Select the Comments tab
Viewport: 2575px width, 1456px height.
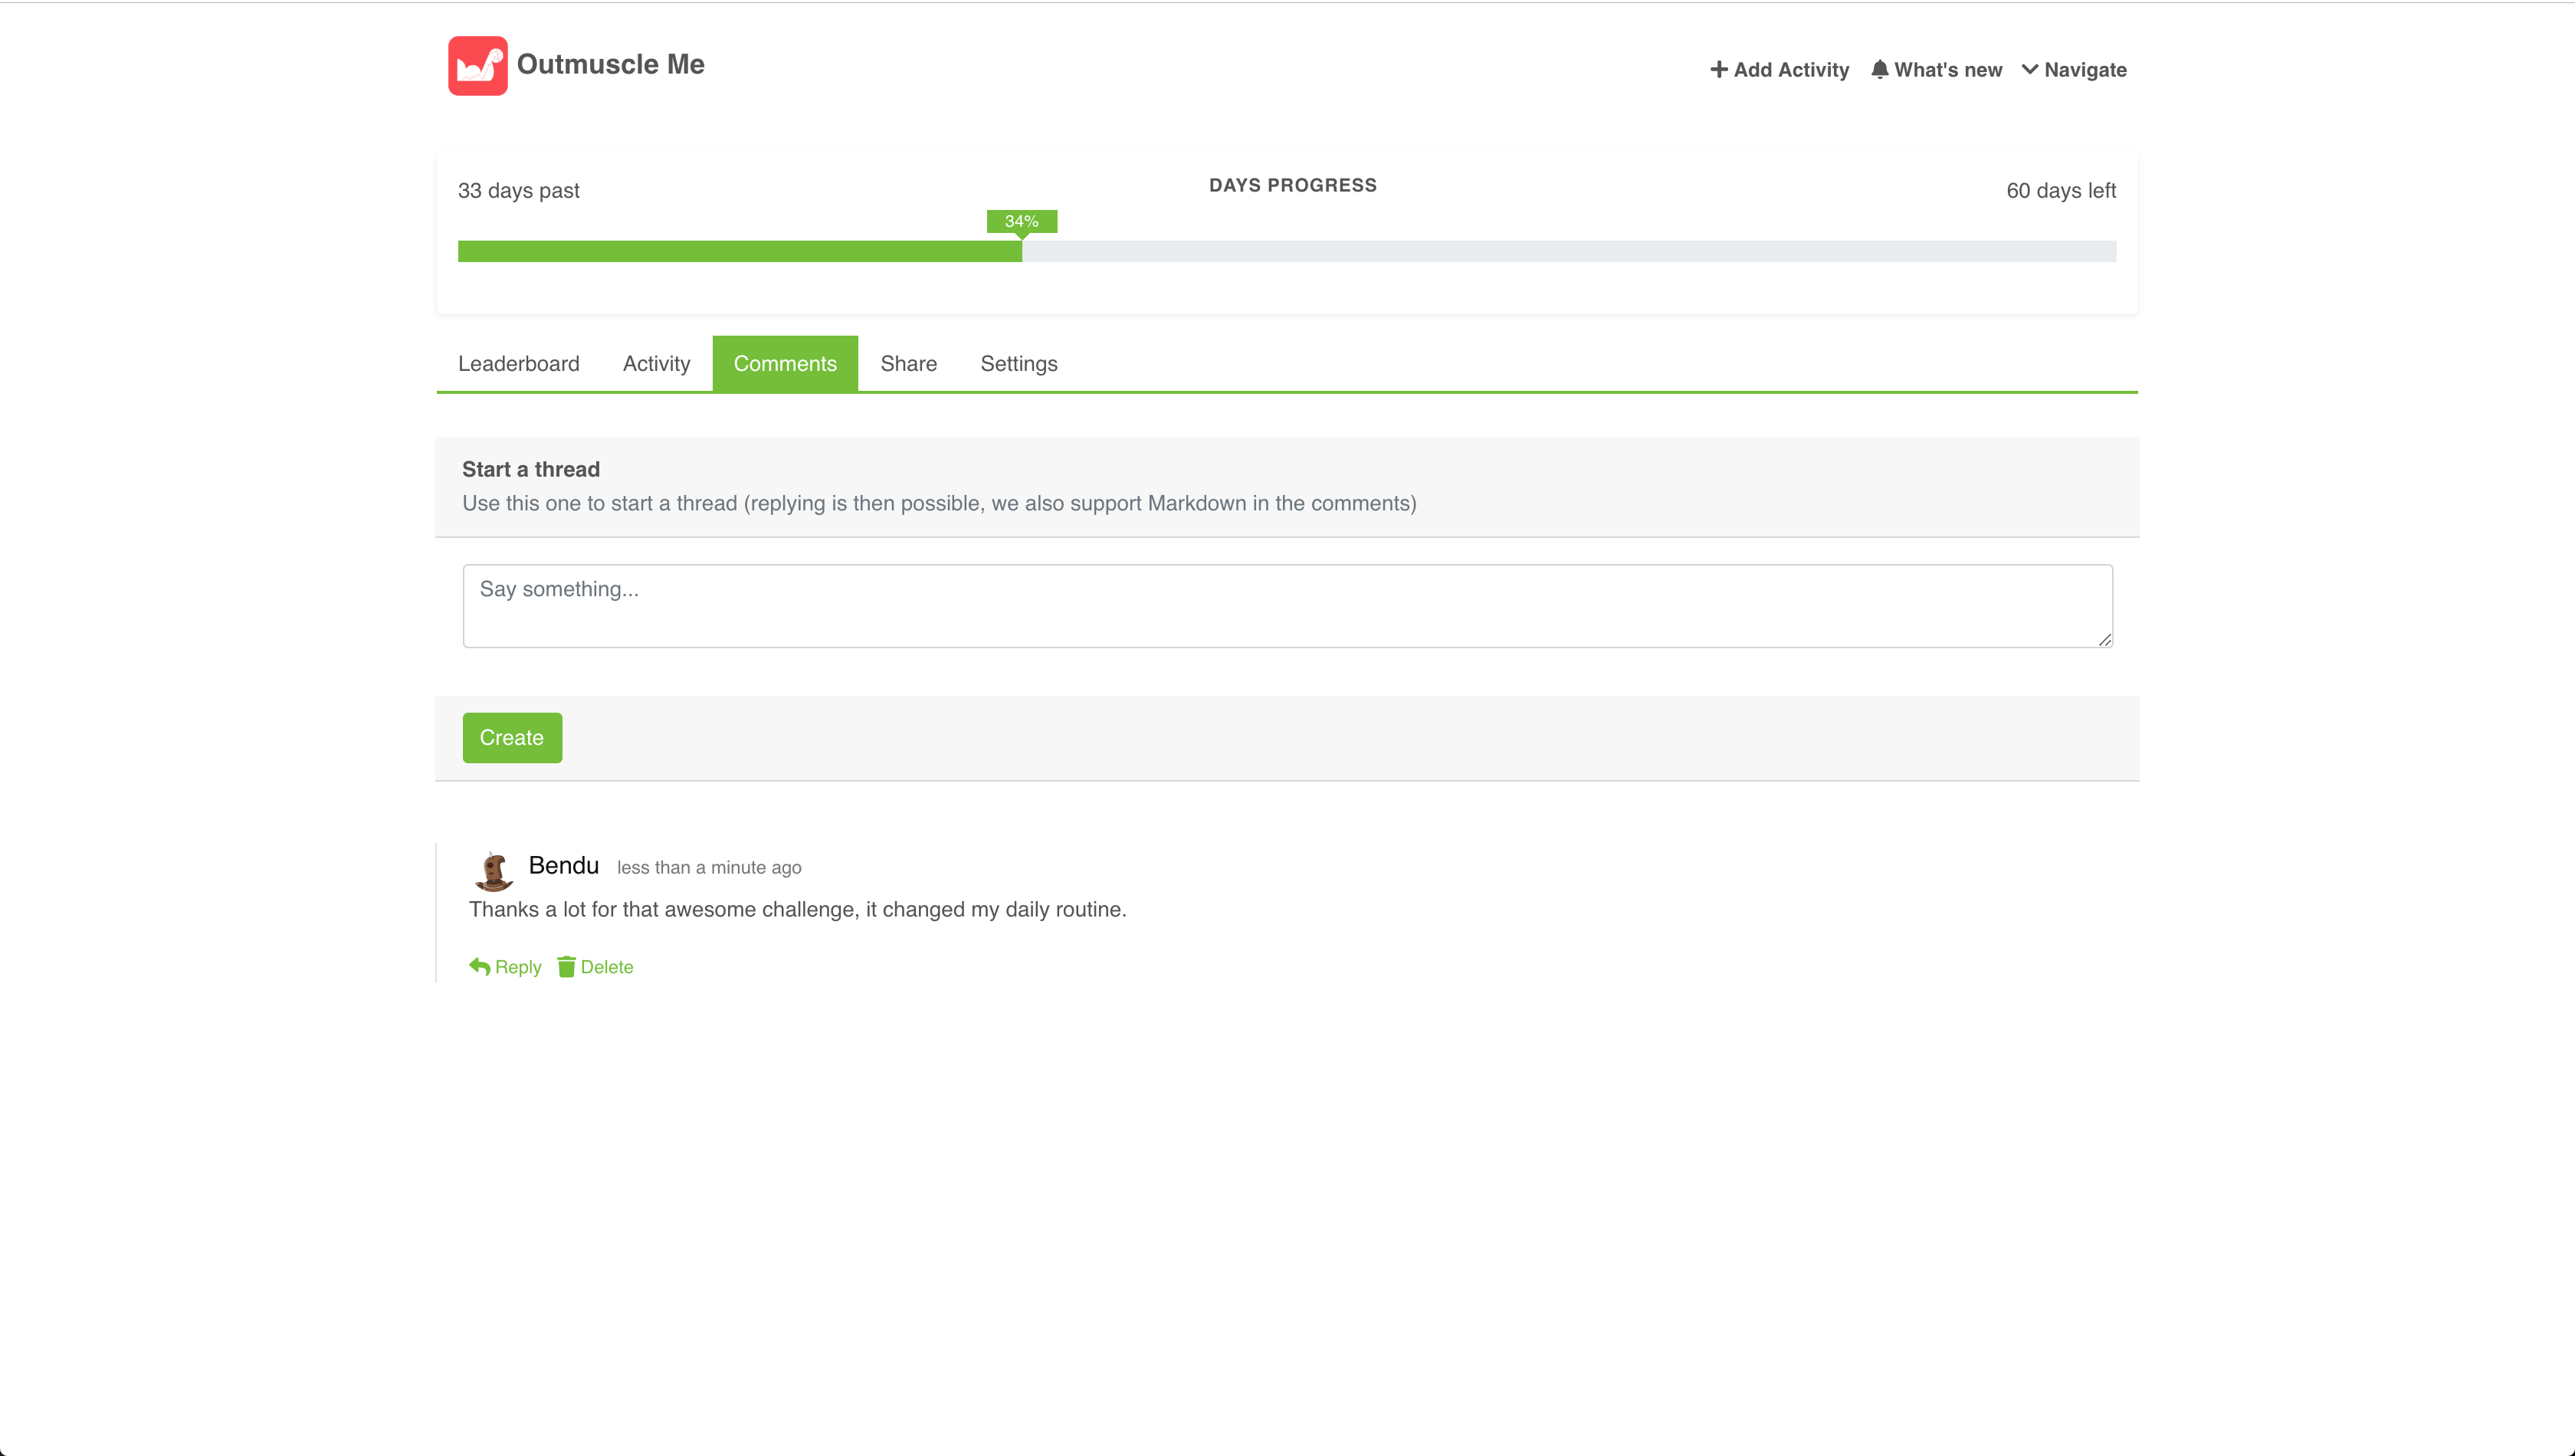pyautogui.click(x=784, y=364)
